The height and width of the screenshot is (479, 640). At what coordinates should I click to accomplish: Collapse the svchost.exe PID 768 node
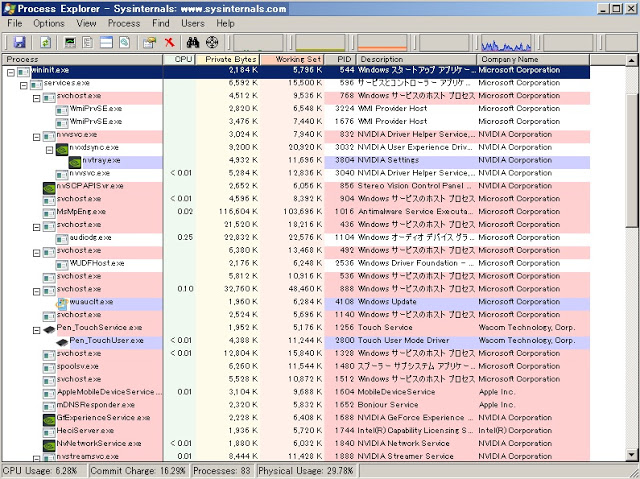[x=36, y=98]
